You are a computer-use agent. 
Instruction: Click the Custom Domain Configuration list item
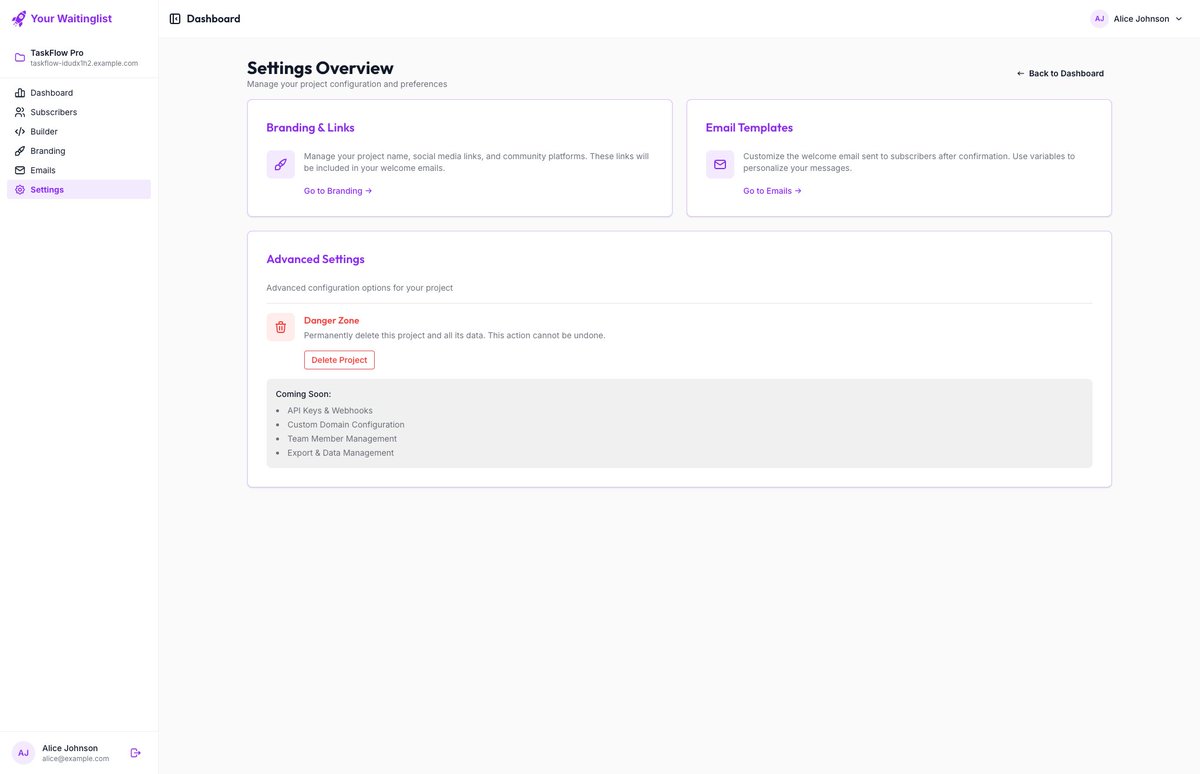pyautogui.click(x=346, y=424)
